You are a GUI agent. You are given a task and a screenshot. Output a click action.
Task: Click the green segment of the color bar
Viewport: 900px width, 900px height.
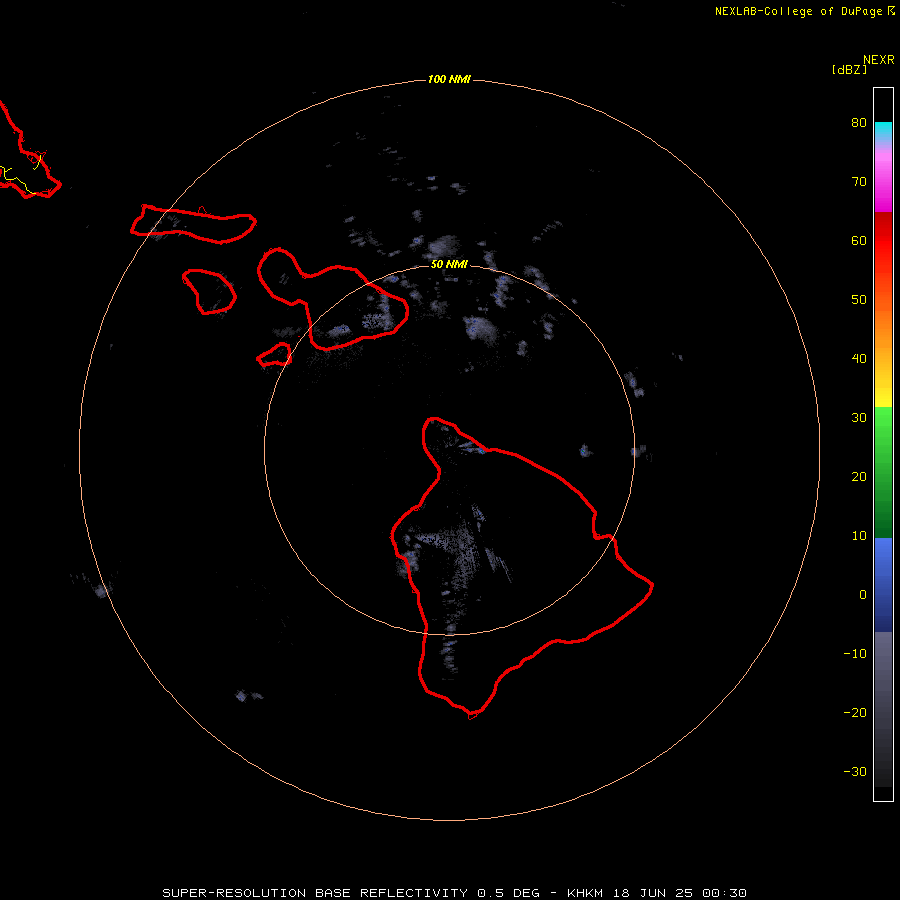[883, 472]
